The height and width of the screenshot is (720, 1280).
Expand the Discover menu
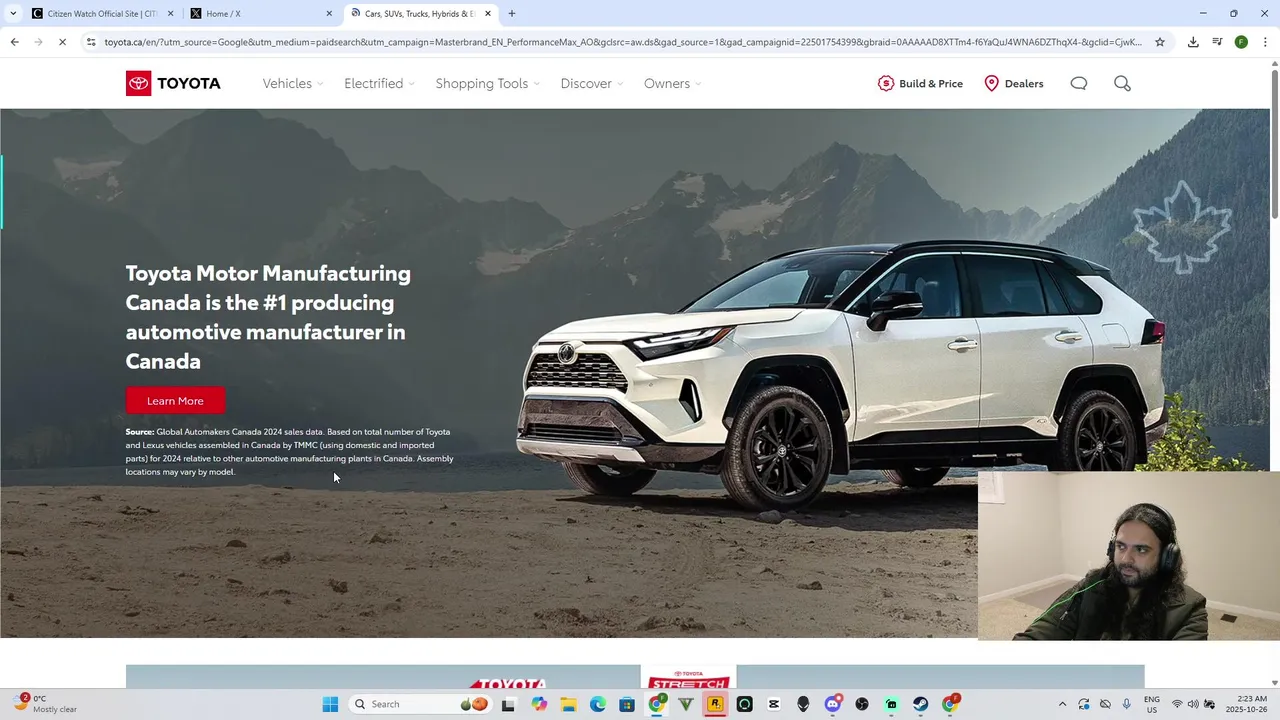pos(591,83)
